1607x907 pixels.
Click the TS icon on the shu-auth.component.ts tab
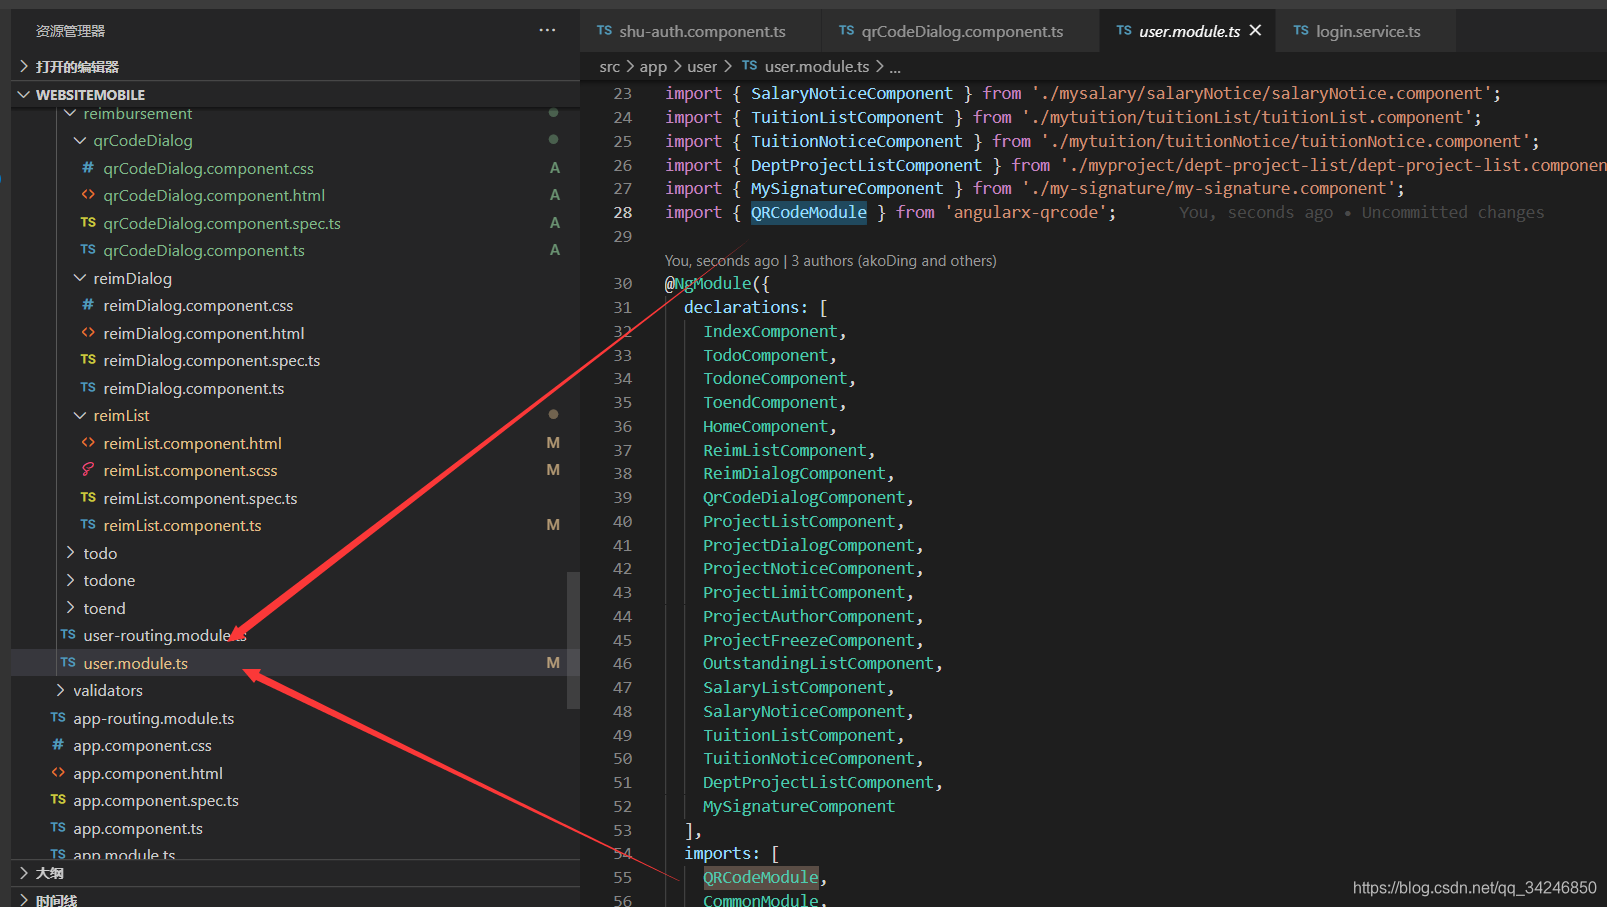click(604, 31)
